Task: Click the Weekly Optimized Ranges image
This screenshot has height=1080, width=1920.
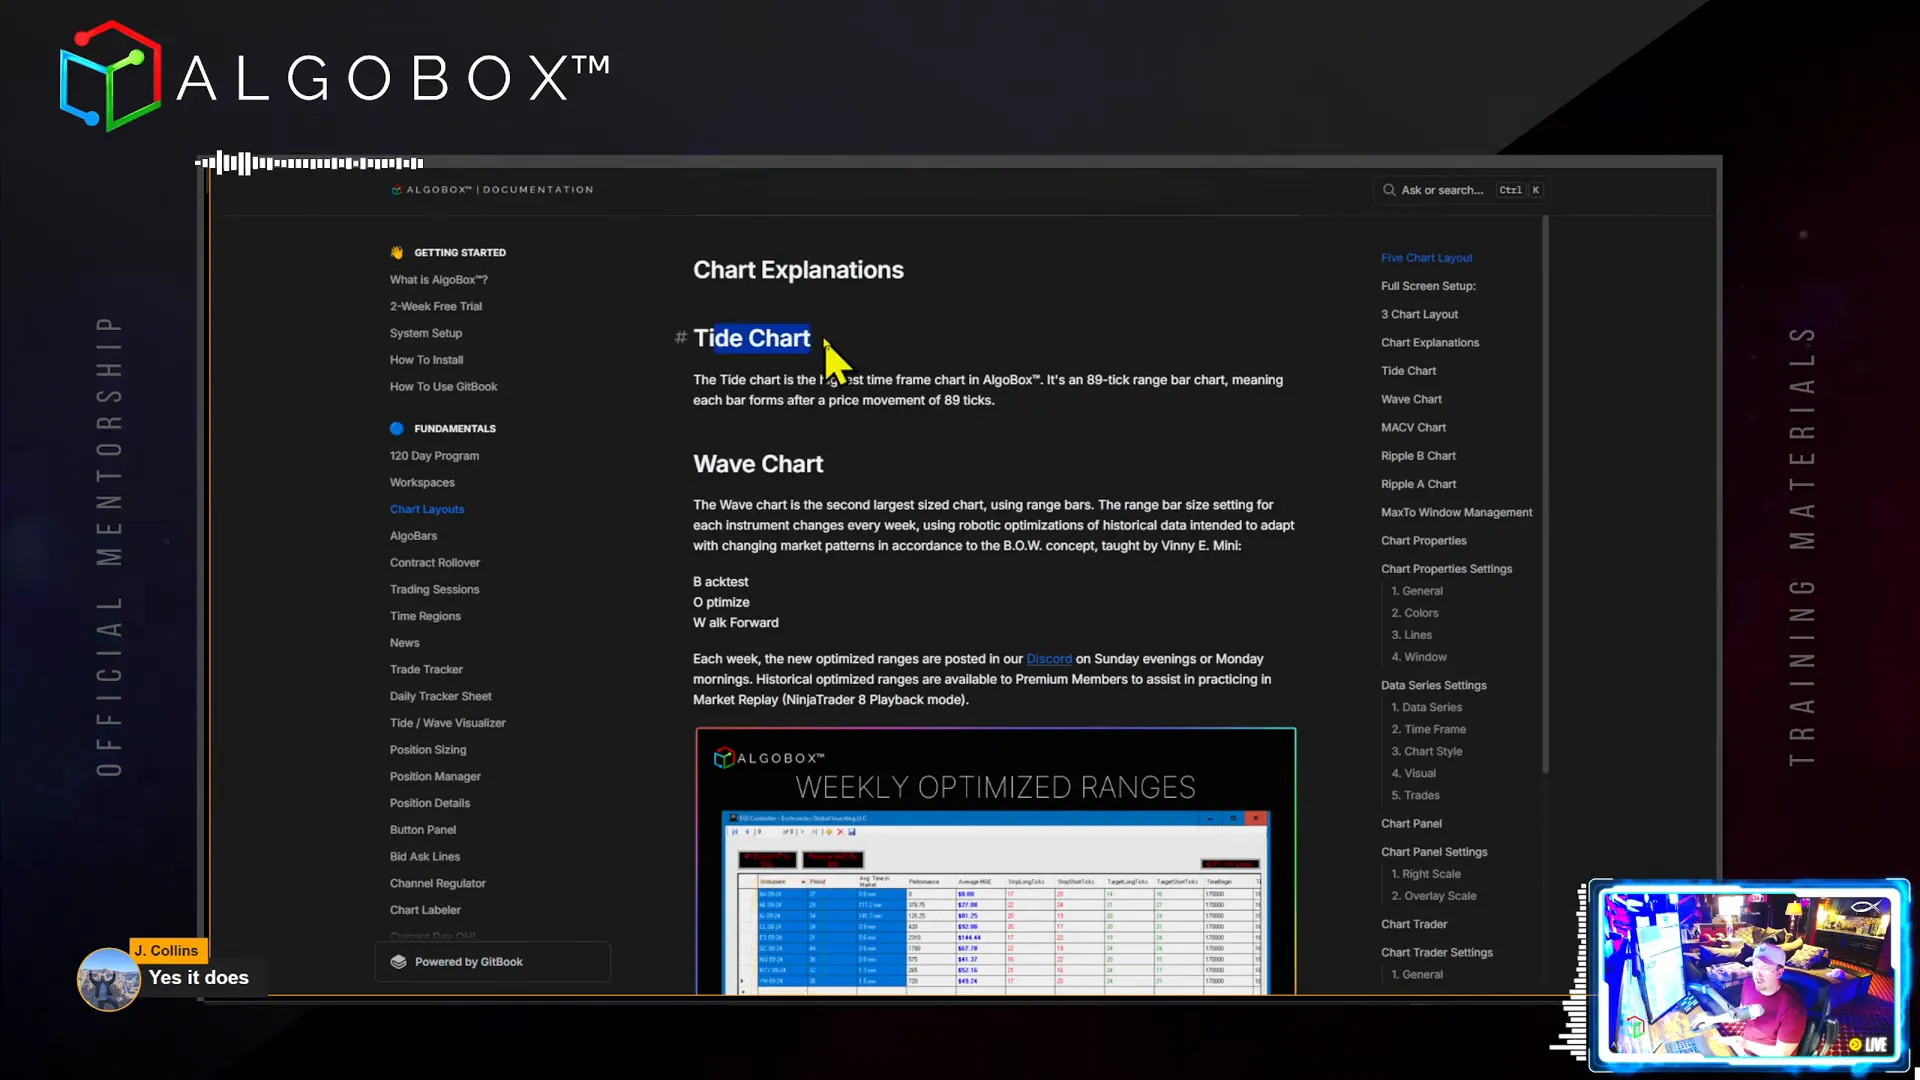Action: 996,861
